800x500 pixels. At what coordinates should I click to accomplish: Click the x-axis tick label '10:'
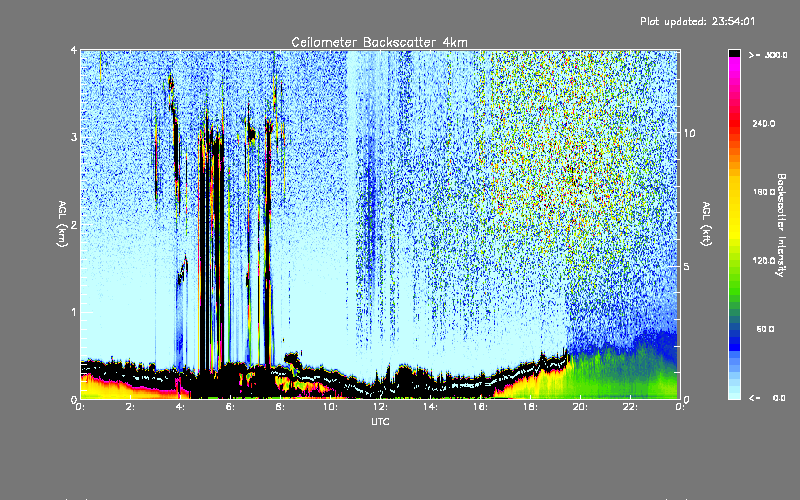click(x=330, y=407)
